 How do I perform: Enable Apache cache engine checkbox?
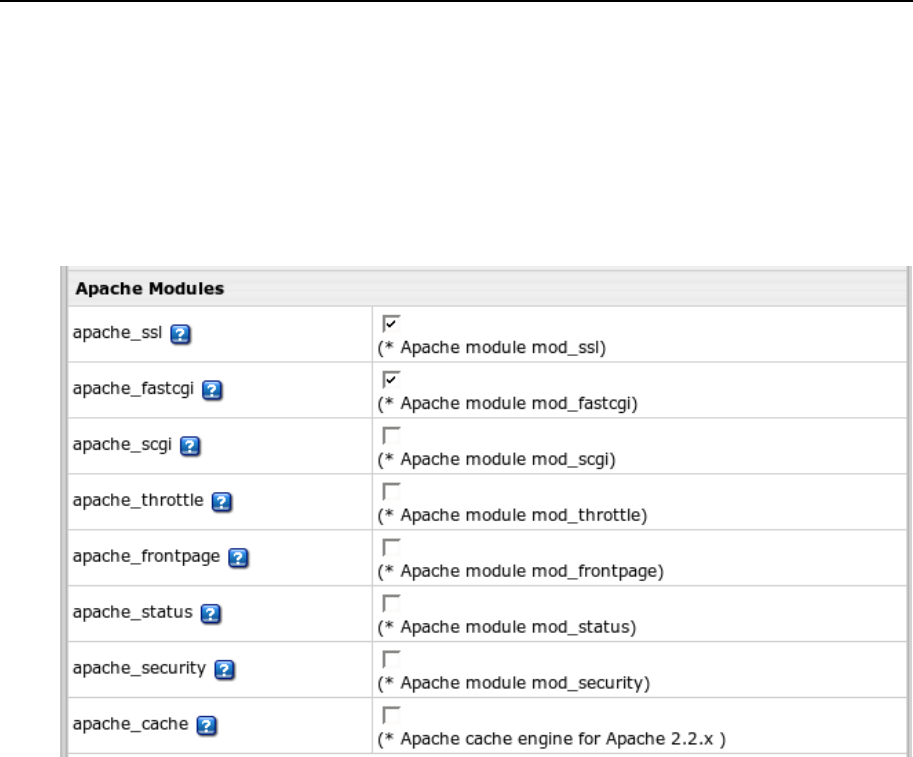click(x=392, y=709)
